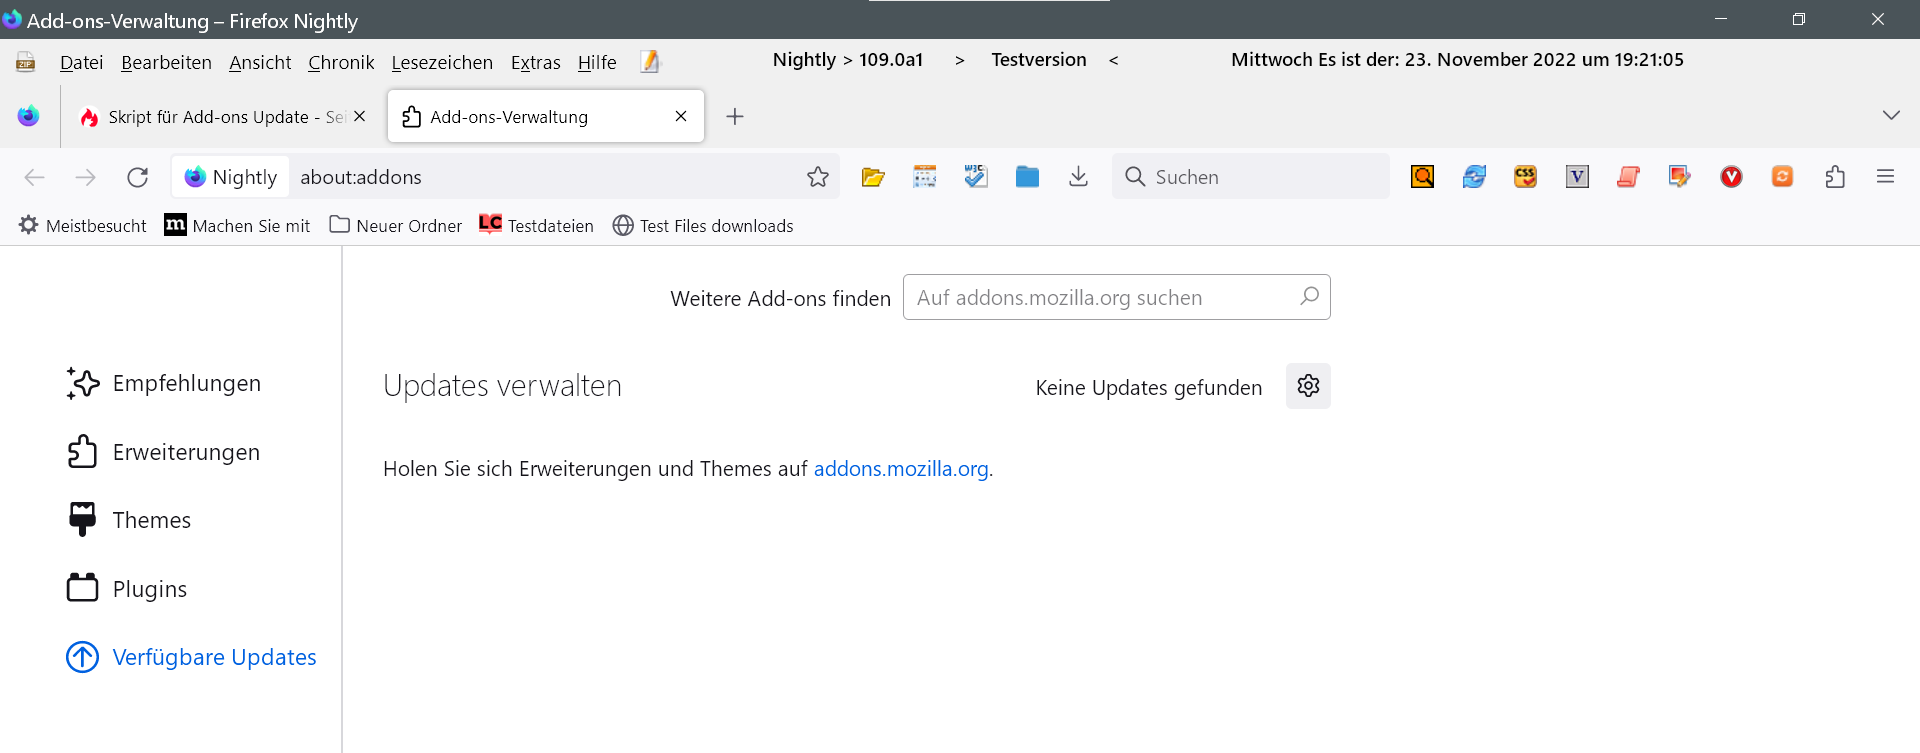Select Verfügbare Updates in sidebar
Image resolution: width=1920 pixels, height=753 pixels.
213,657
